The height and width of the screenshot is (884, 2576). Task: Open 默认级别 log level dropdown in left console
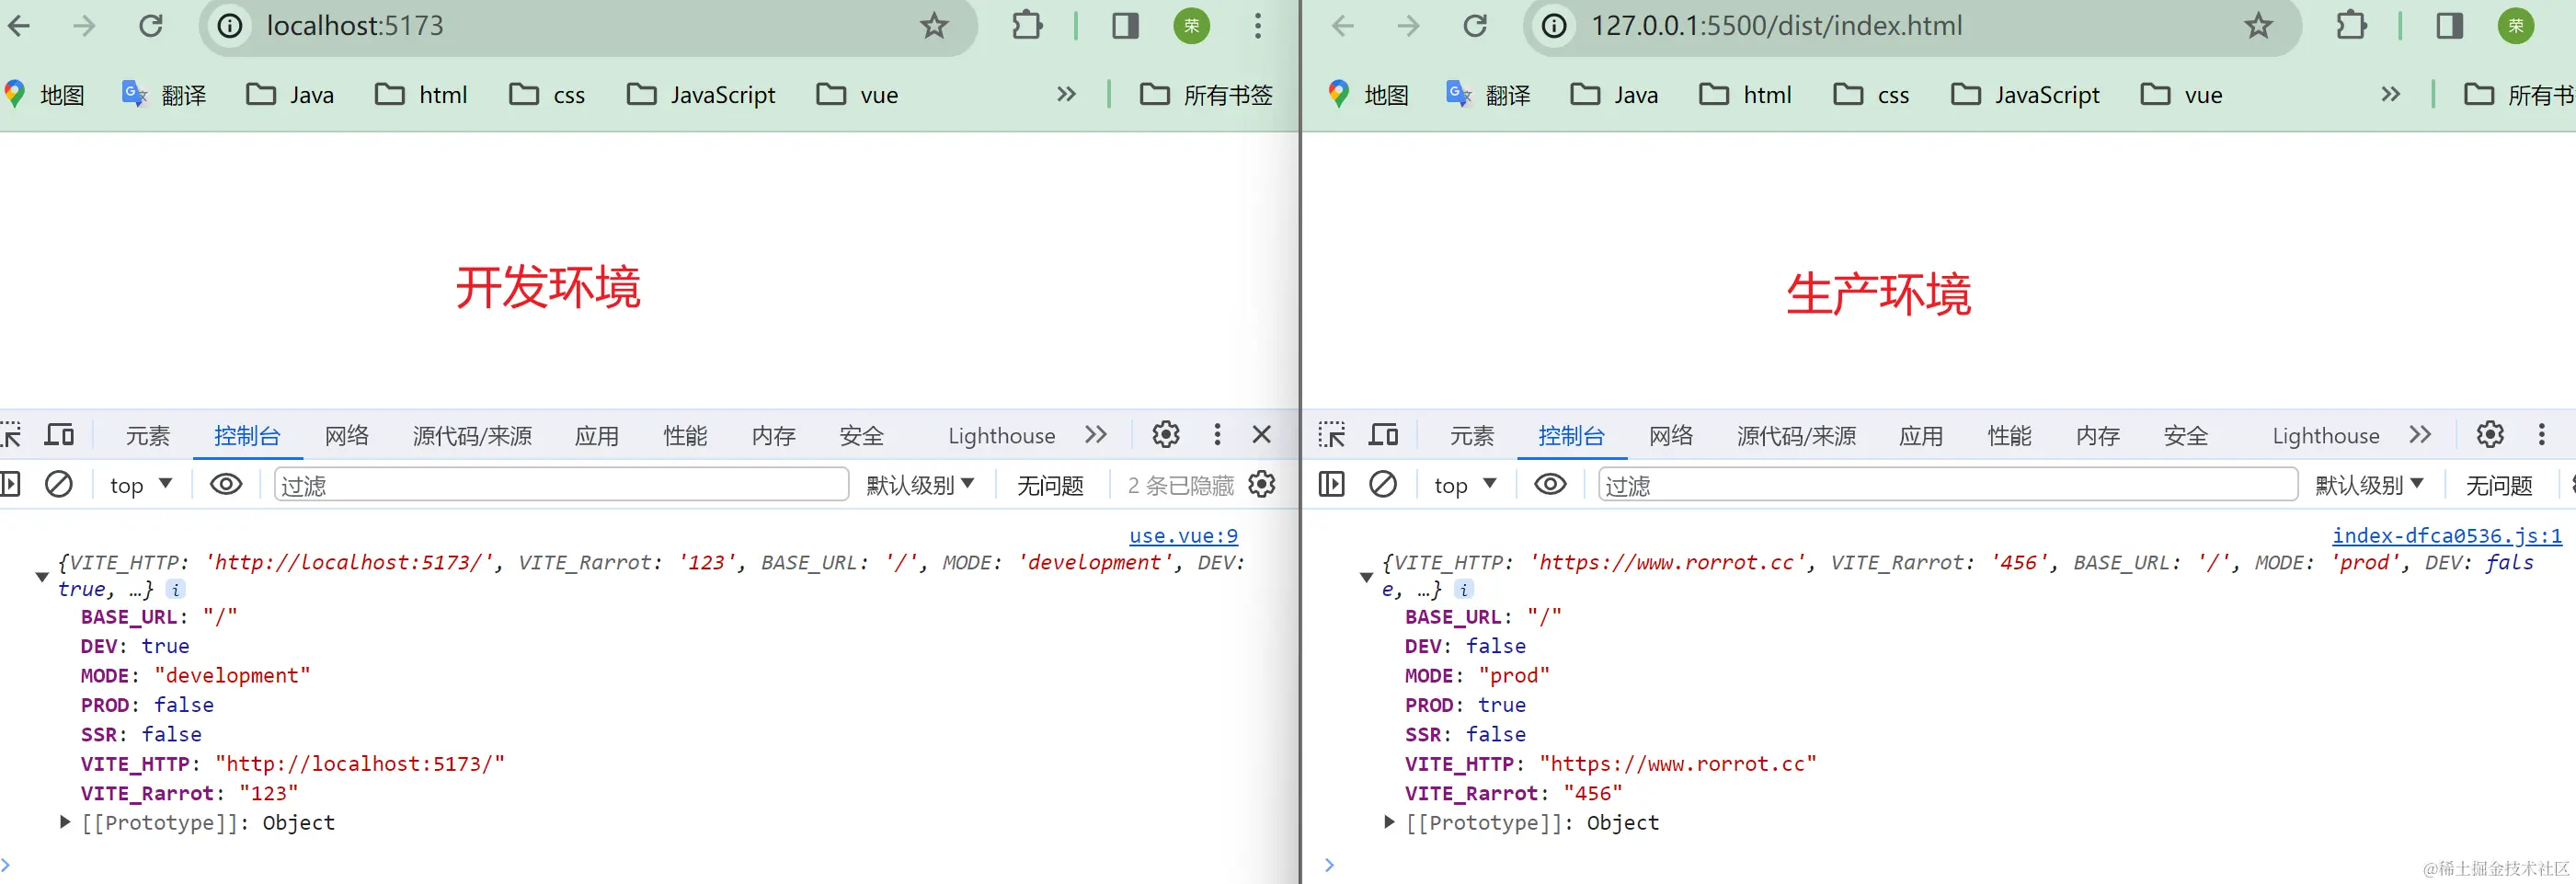[920, 485]
